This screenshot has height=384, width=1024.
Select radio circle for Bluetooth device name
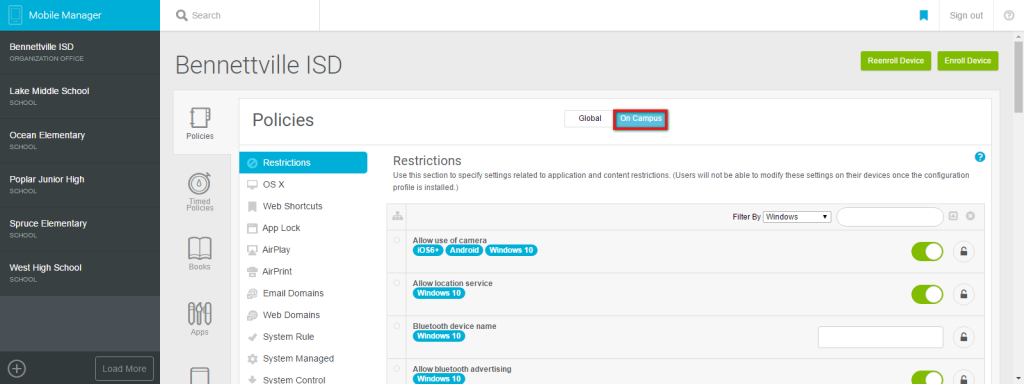[396, 325]
